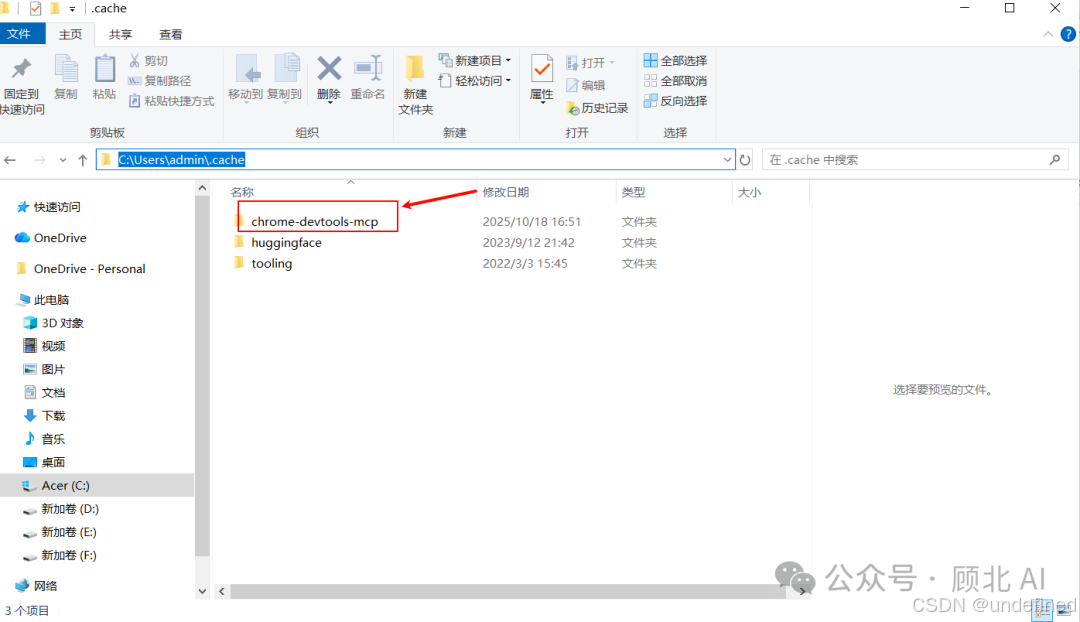This screenshot has width=1080, height=622.
Task: Click Select none (全部取消)
Action: (x=675, y=81)
